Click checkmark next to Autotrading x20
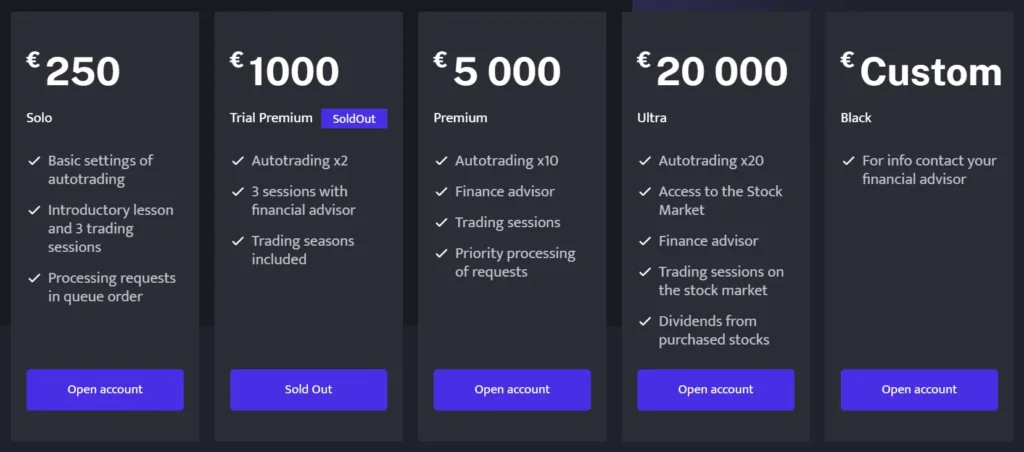The height and width of the screenshot is (452, 1024). point(645,161)
